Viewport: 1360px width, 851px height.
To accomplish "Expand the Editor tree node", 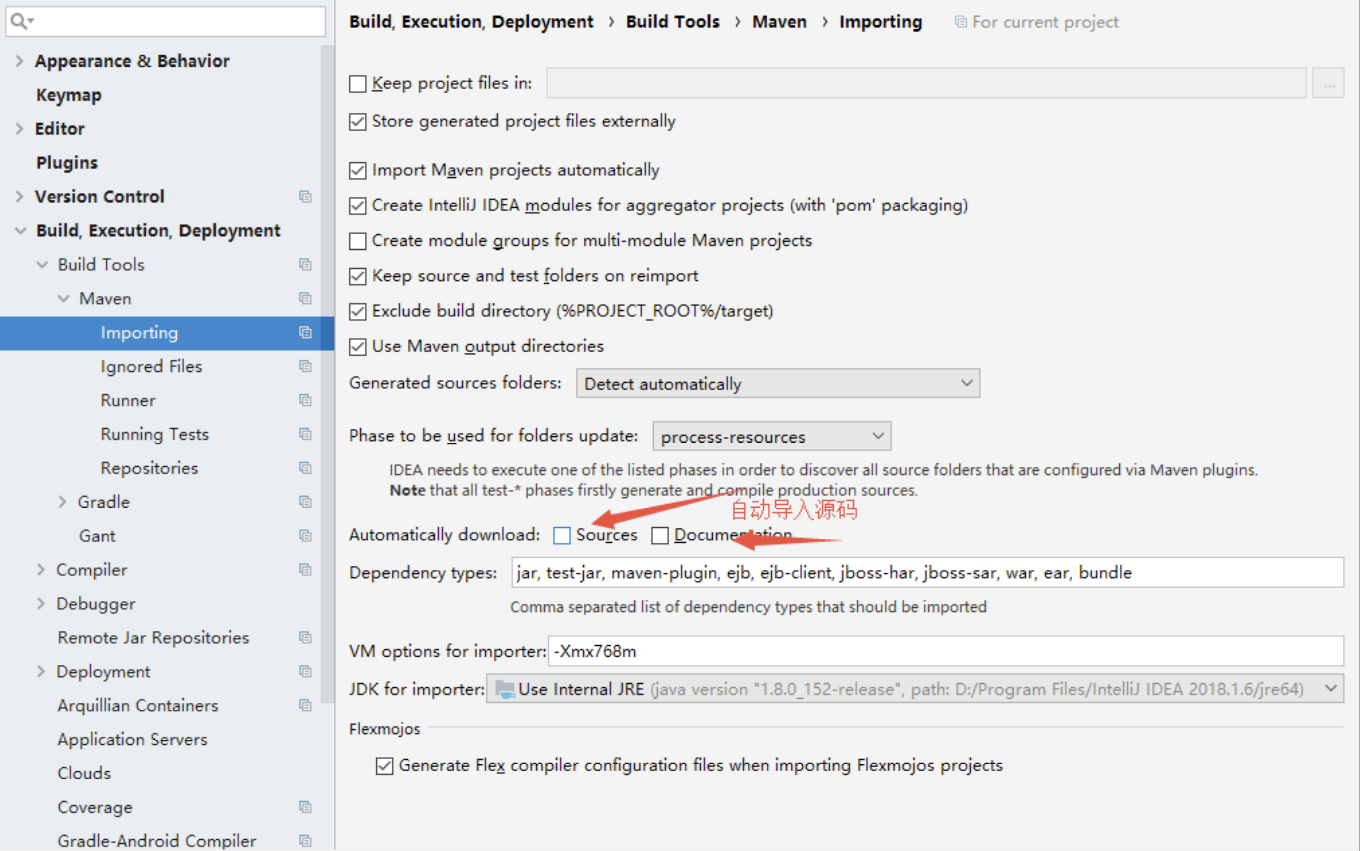I will click(19, 129).
